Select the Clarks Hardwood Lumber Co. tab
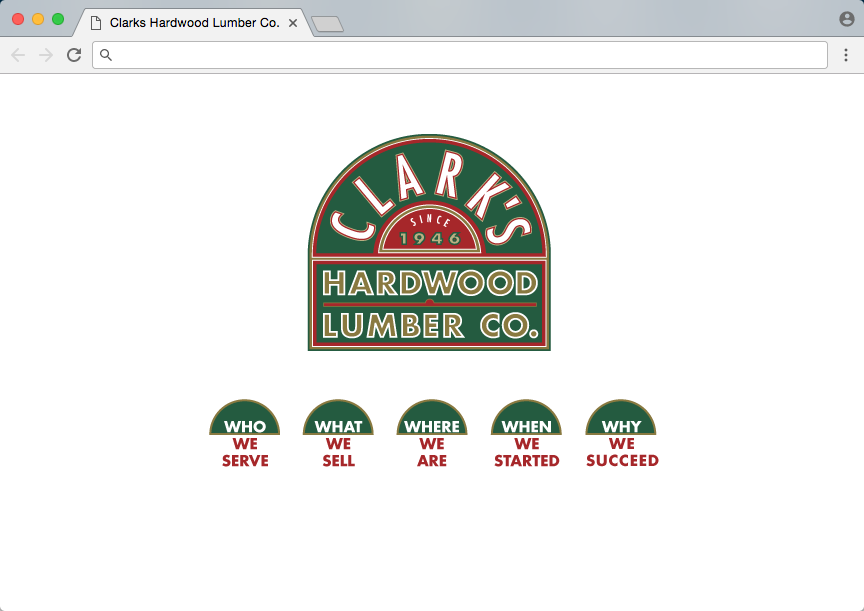Screen dimensions: 864x611 coord(194,23)
